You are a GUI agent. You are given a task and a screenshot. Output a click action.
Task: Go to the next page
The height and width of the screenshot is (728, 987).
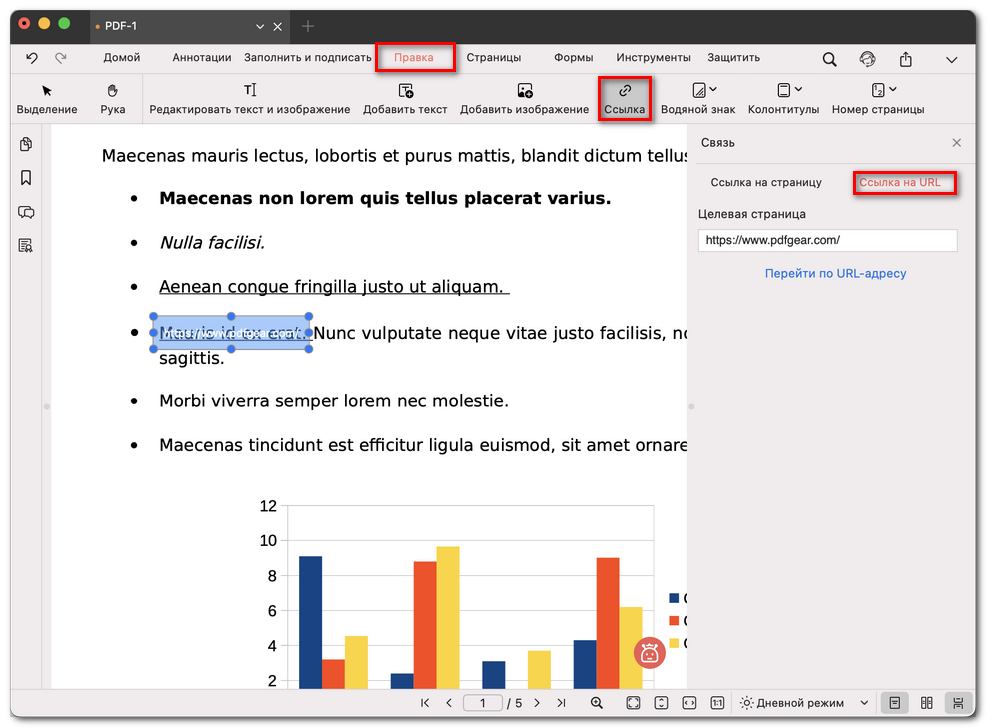tap(537, 703)
